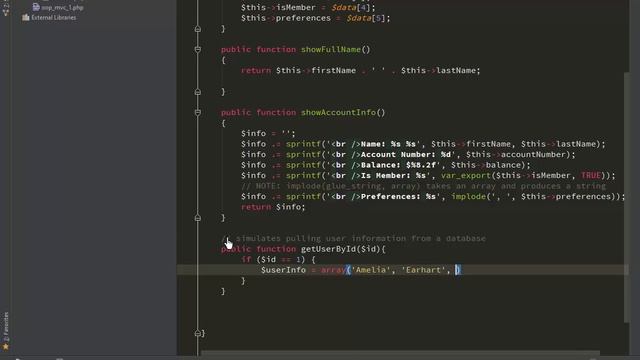Click the NOTE implode comment line
Screen dimensions: 640x360
[x=423, y=186]
